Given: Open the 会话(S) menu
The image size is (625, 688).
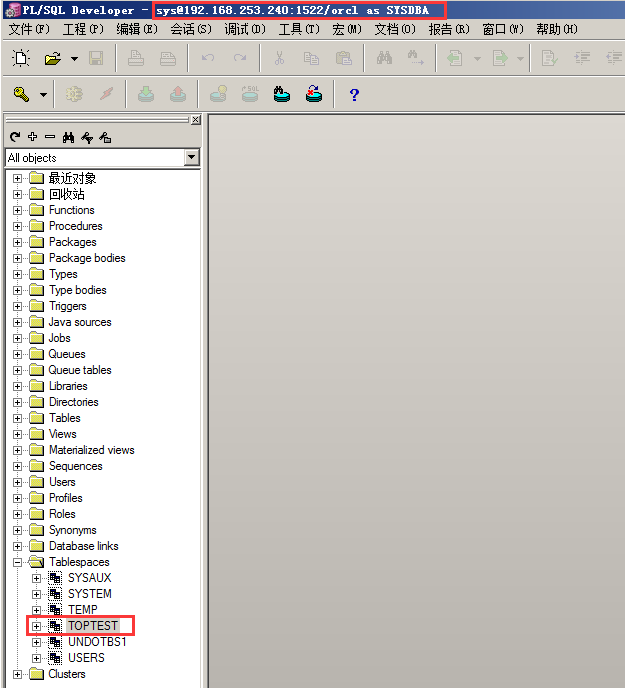Looking at the screenshot, I should pyautogui.click(x=190, y=29).
